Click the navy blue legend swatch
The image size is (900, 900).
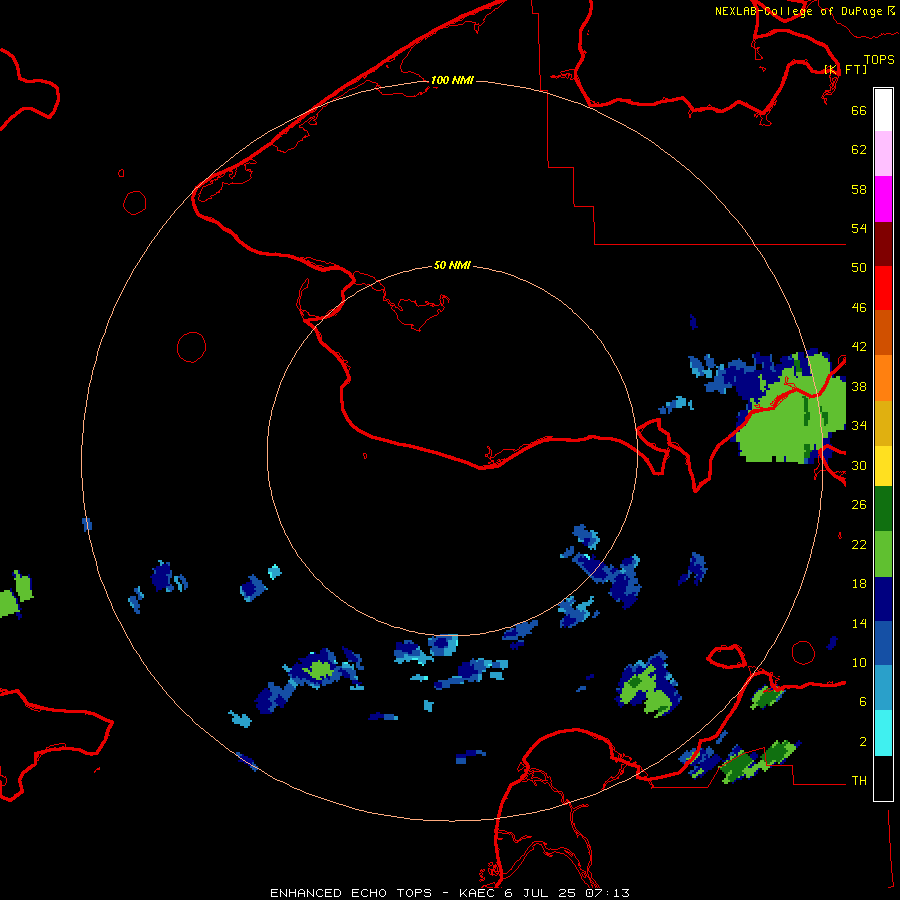[883, 599]
